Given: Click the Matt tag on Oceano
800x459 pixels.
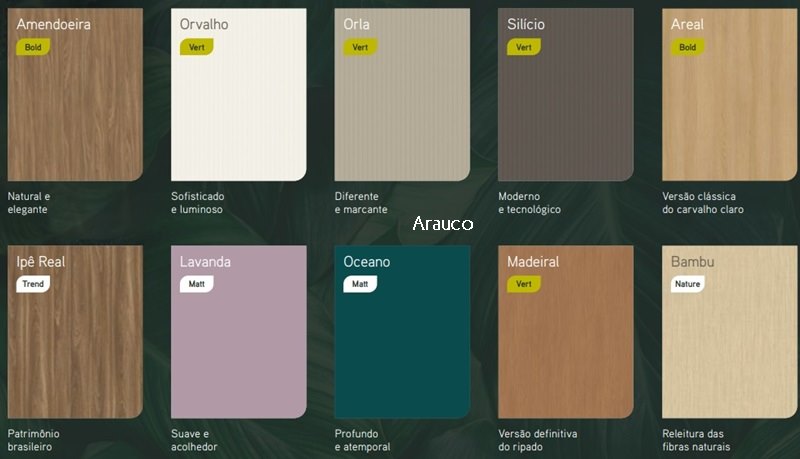Looking at the screenshot, I should pos(360,284).
